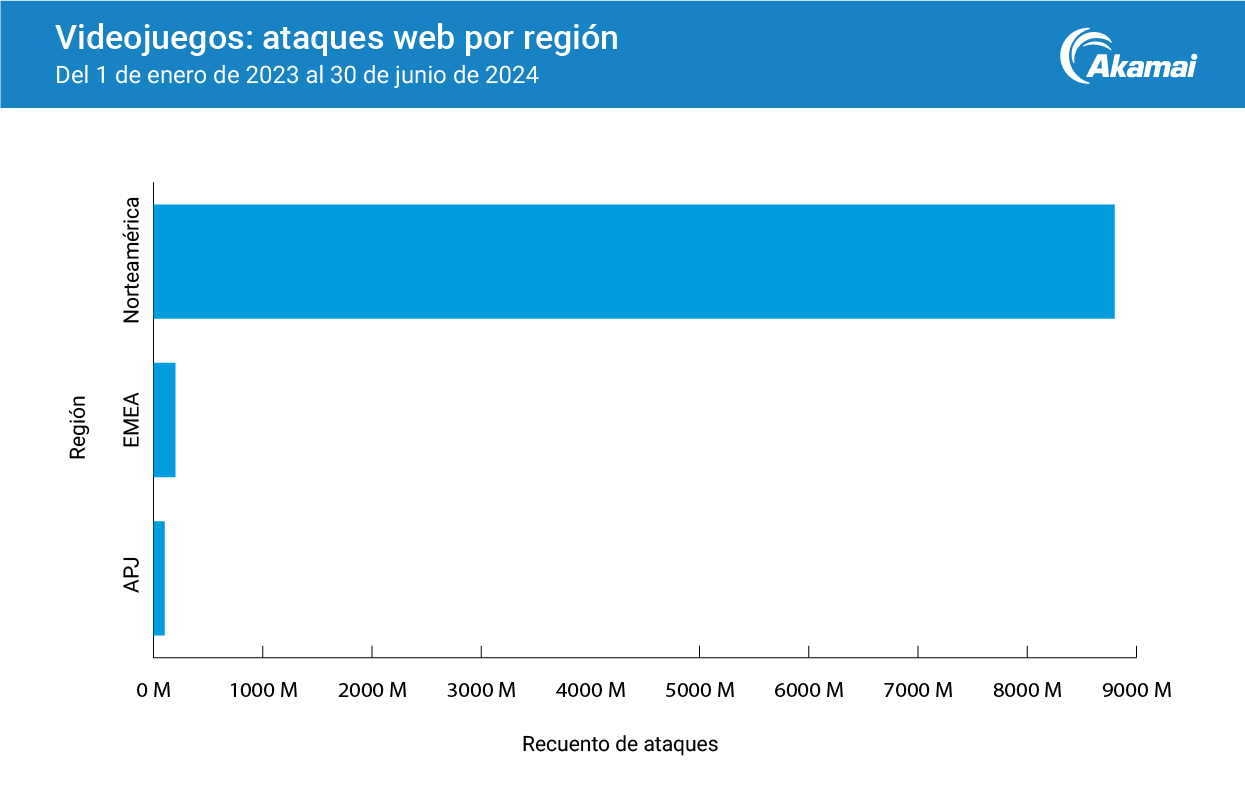1245x800 pixels.
Task: Click the 'Región' y-axis title
Action: pyautogui.click(x=78, y=427)
